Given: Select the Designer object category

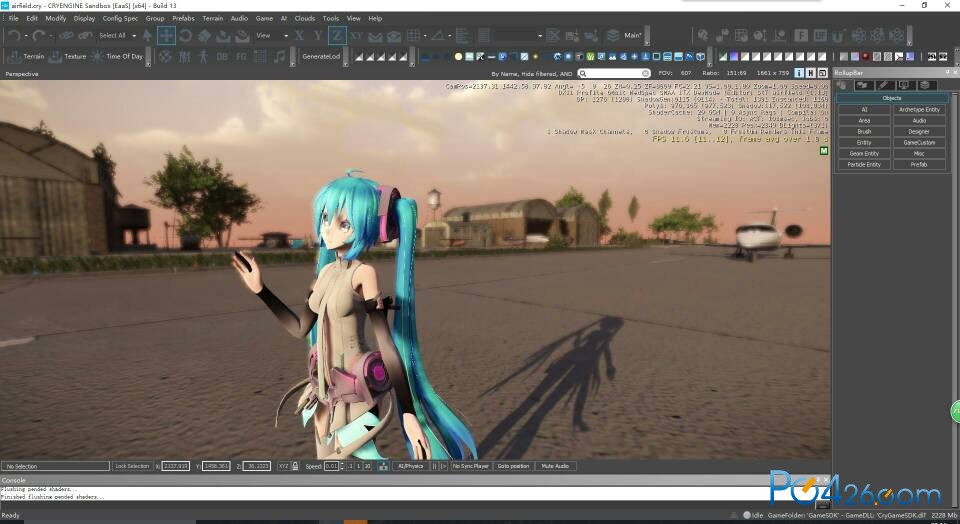Looking at the screenshot, I should [919, 132].
